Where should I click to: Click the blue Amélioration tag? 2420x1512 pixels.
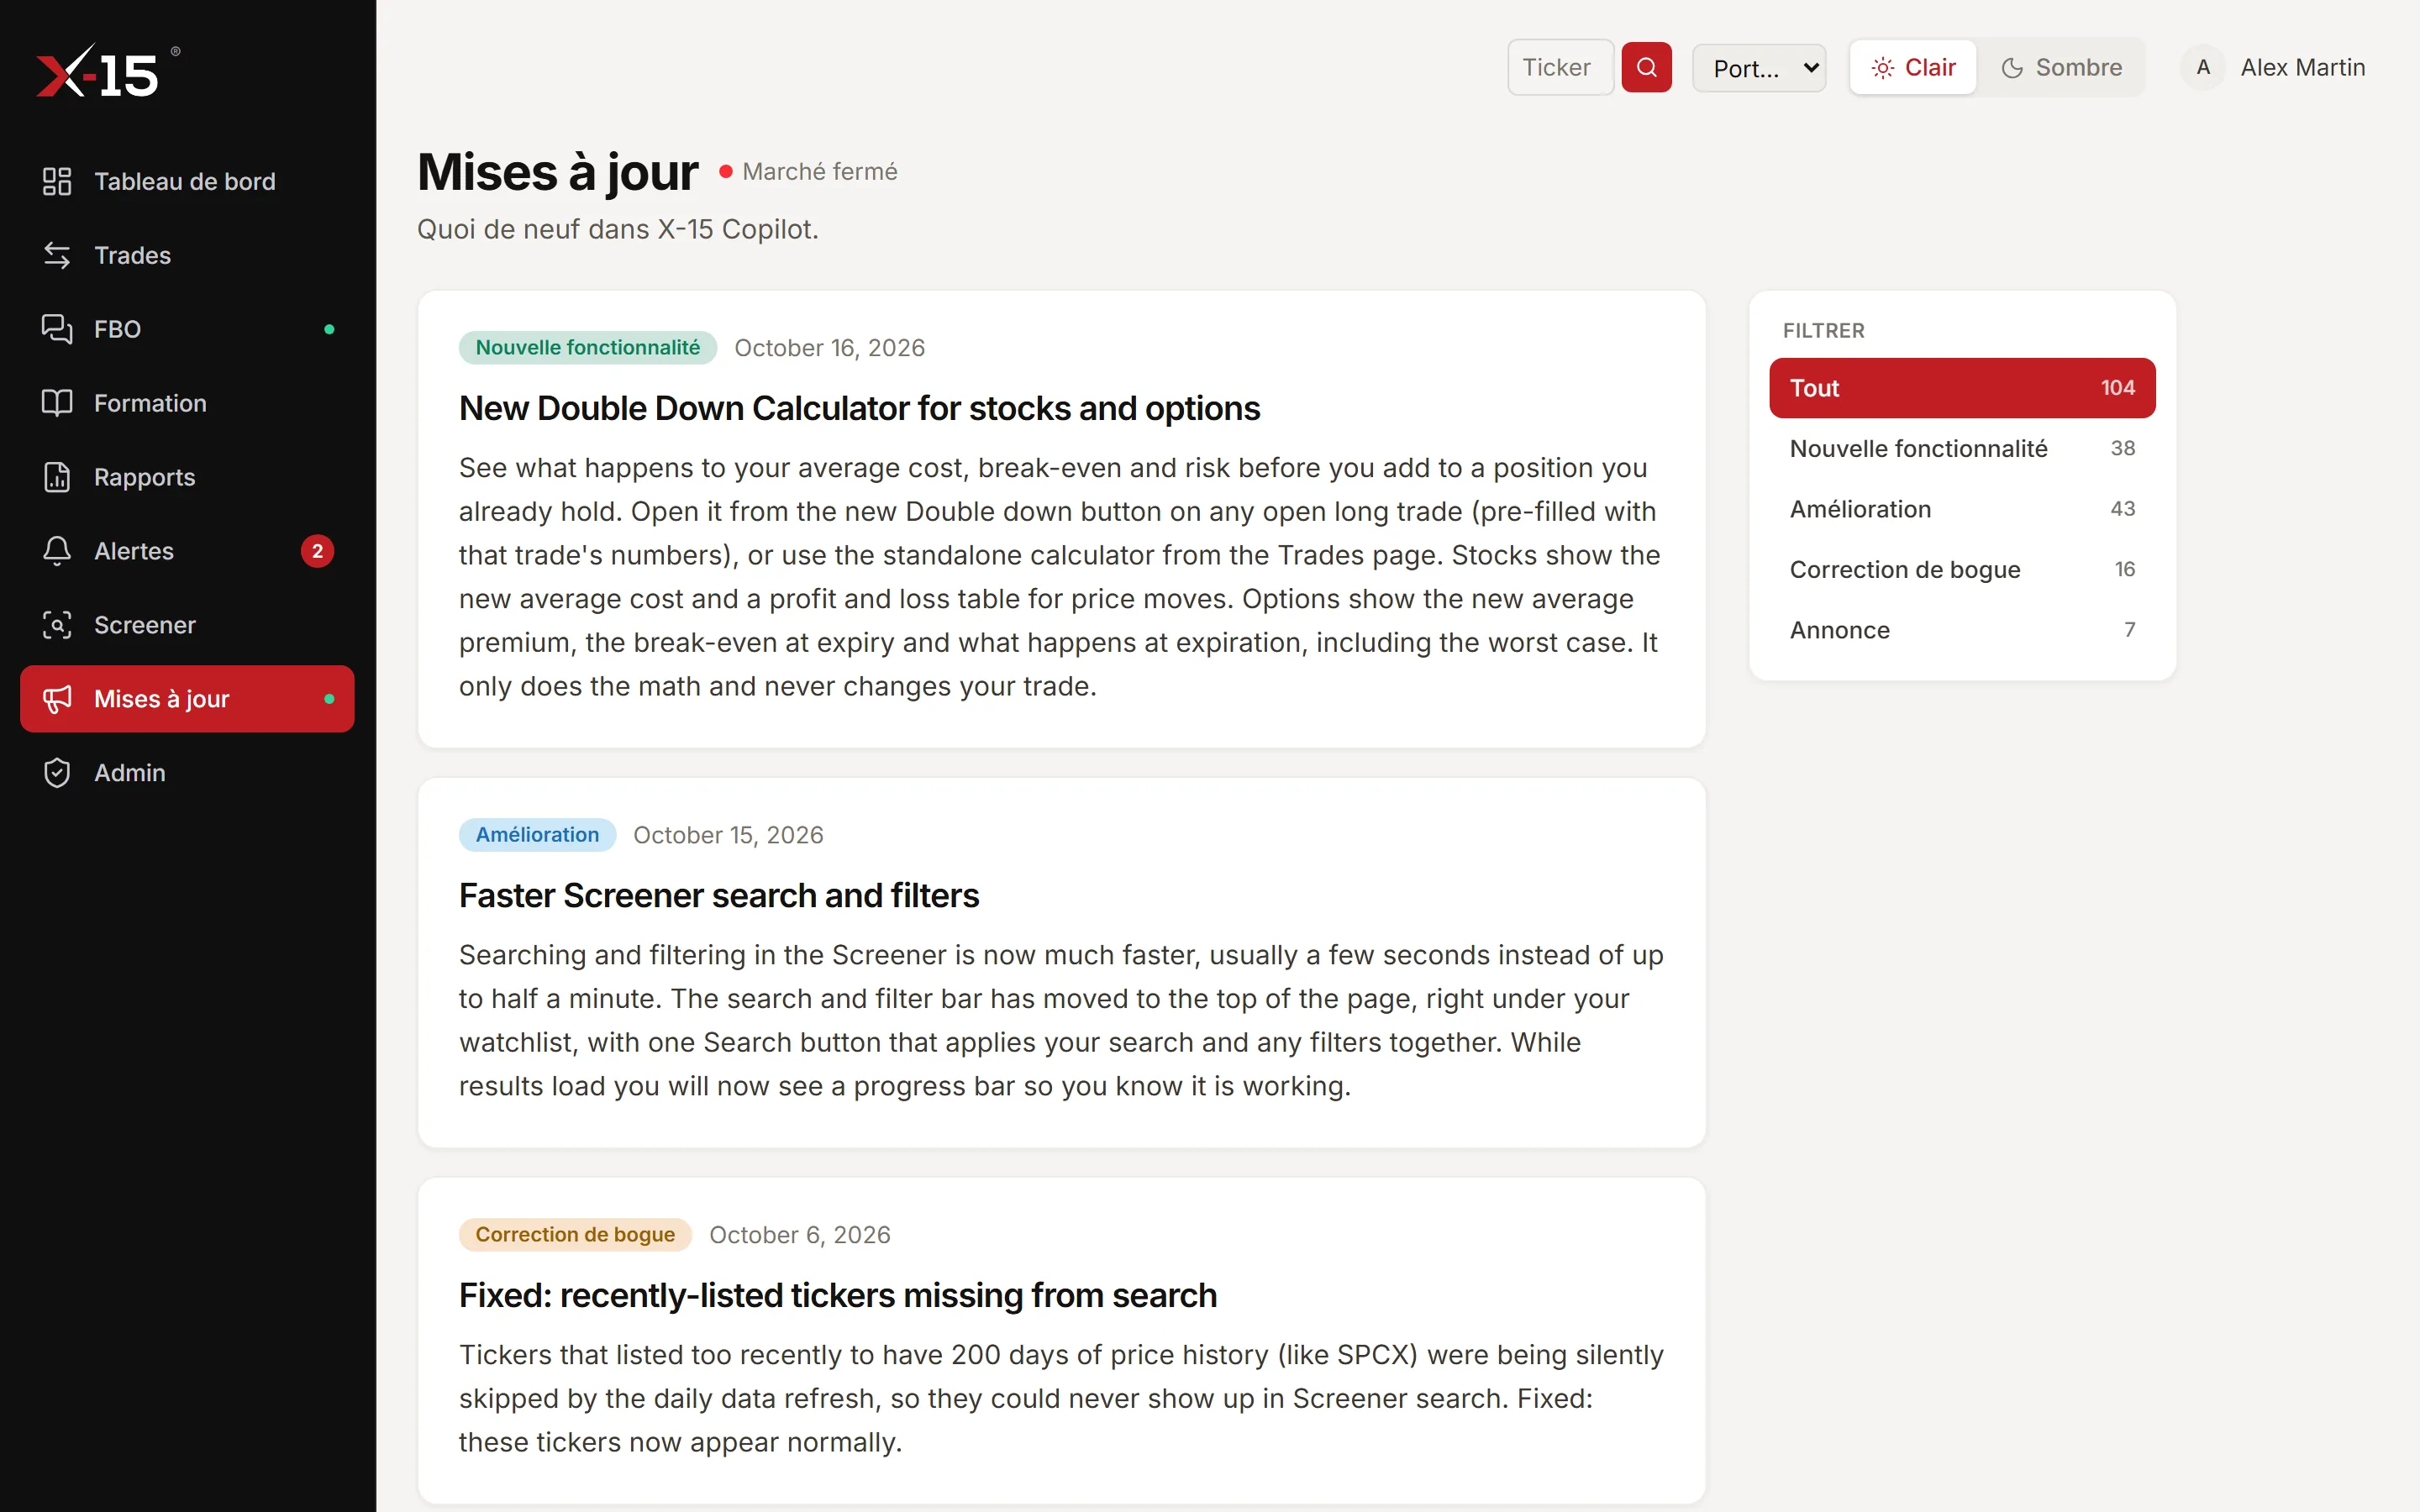(537, 834)
